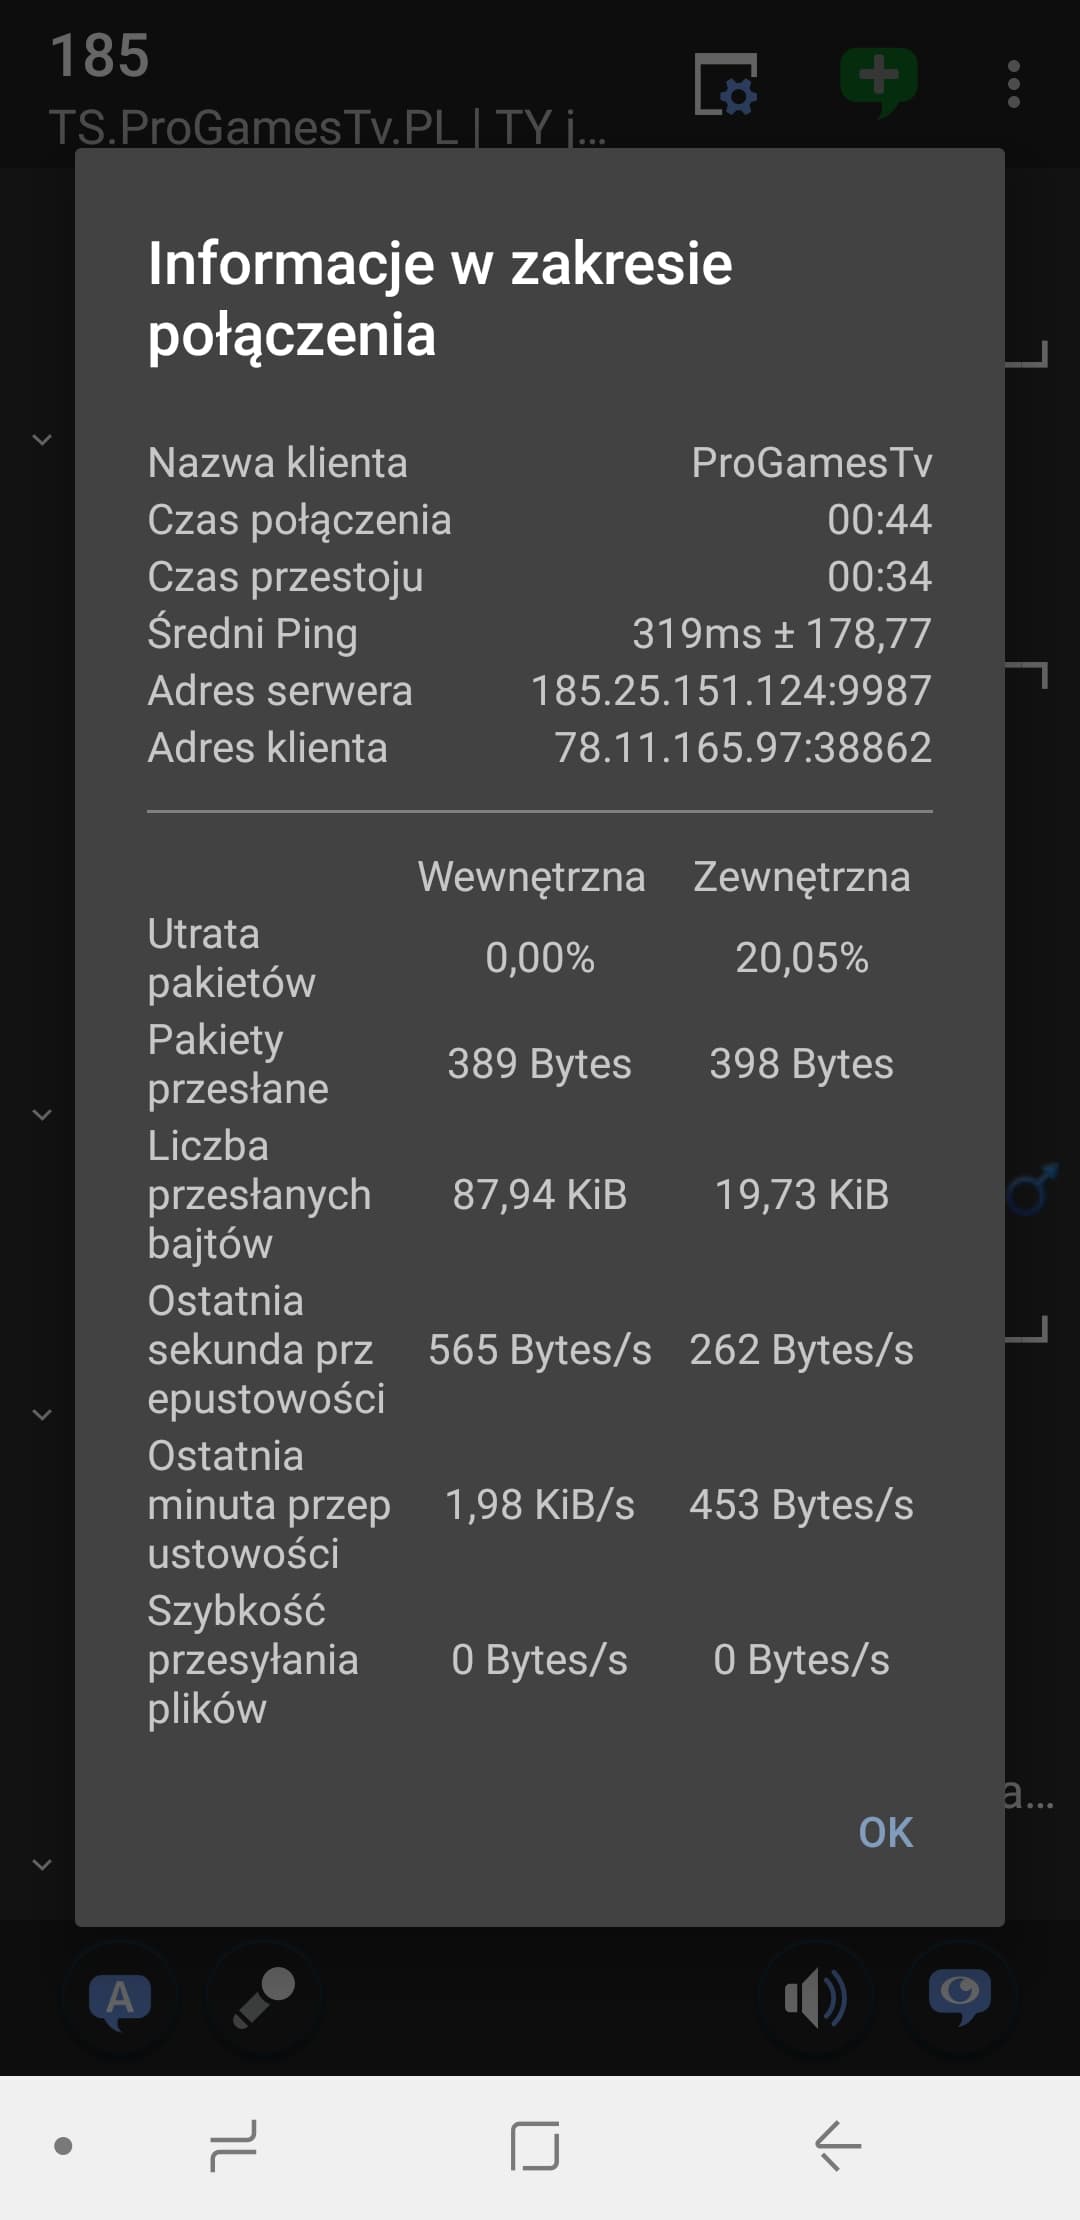Screen dimensions: 1080x2220
Task: Expand the chevron left of Nazwa klienta
Action: point(42,439)
